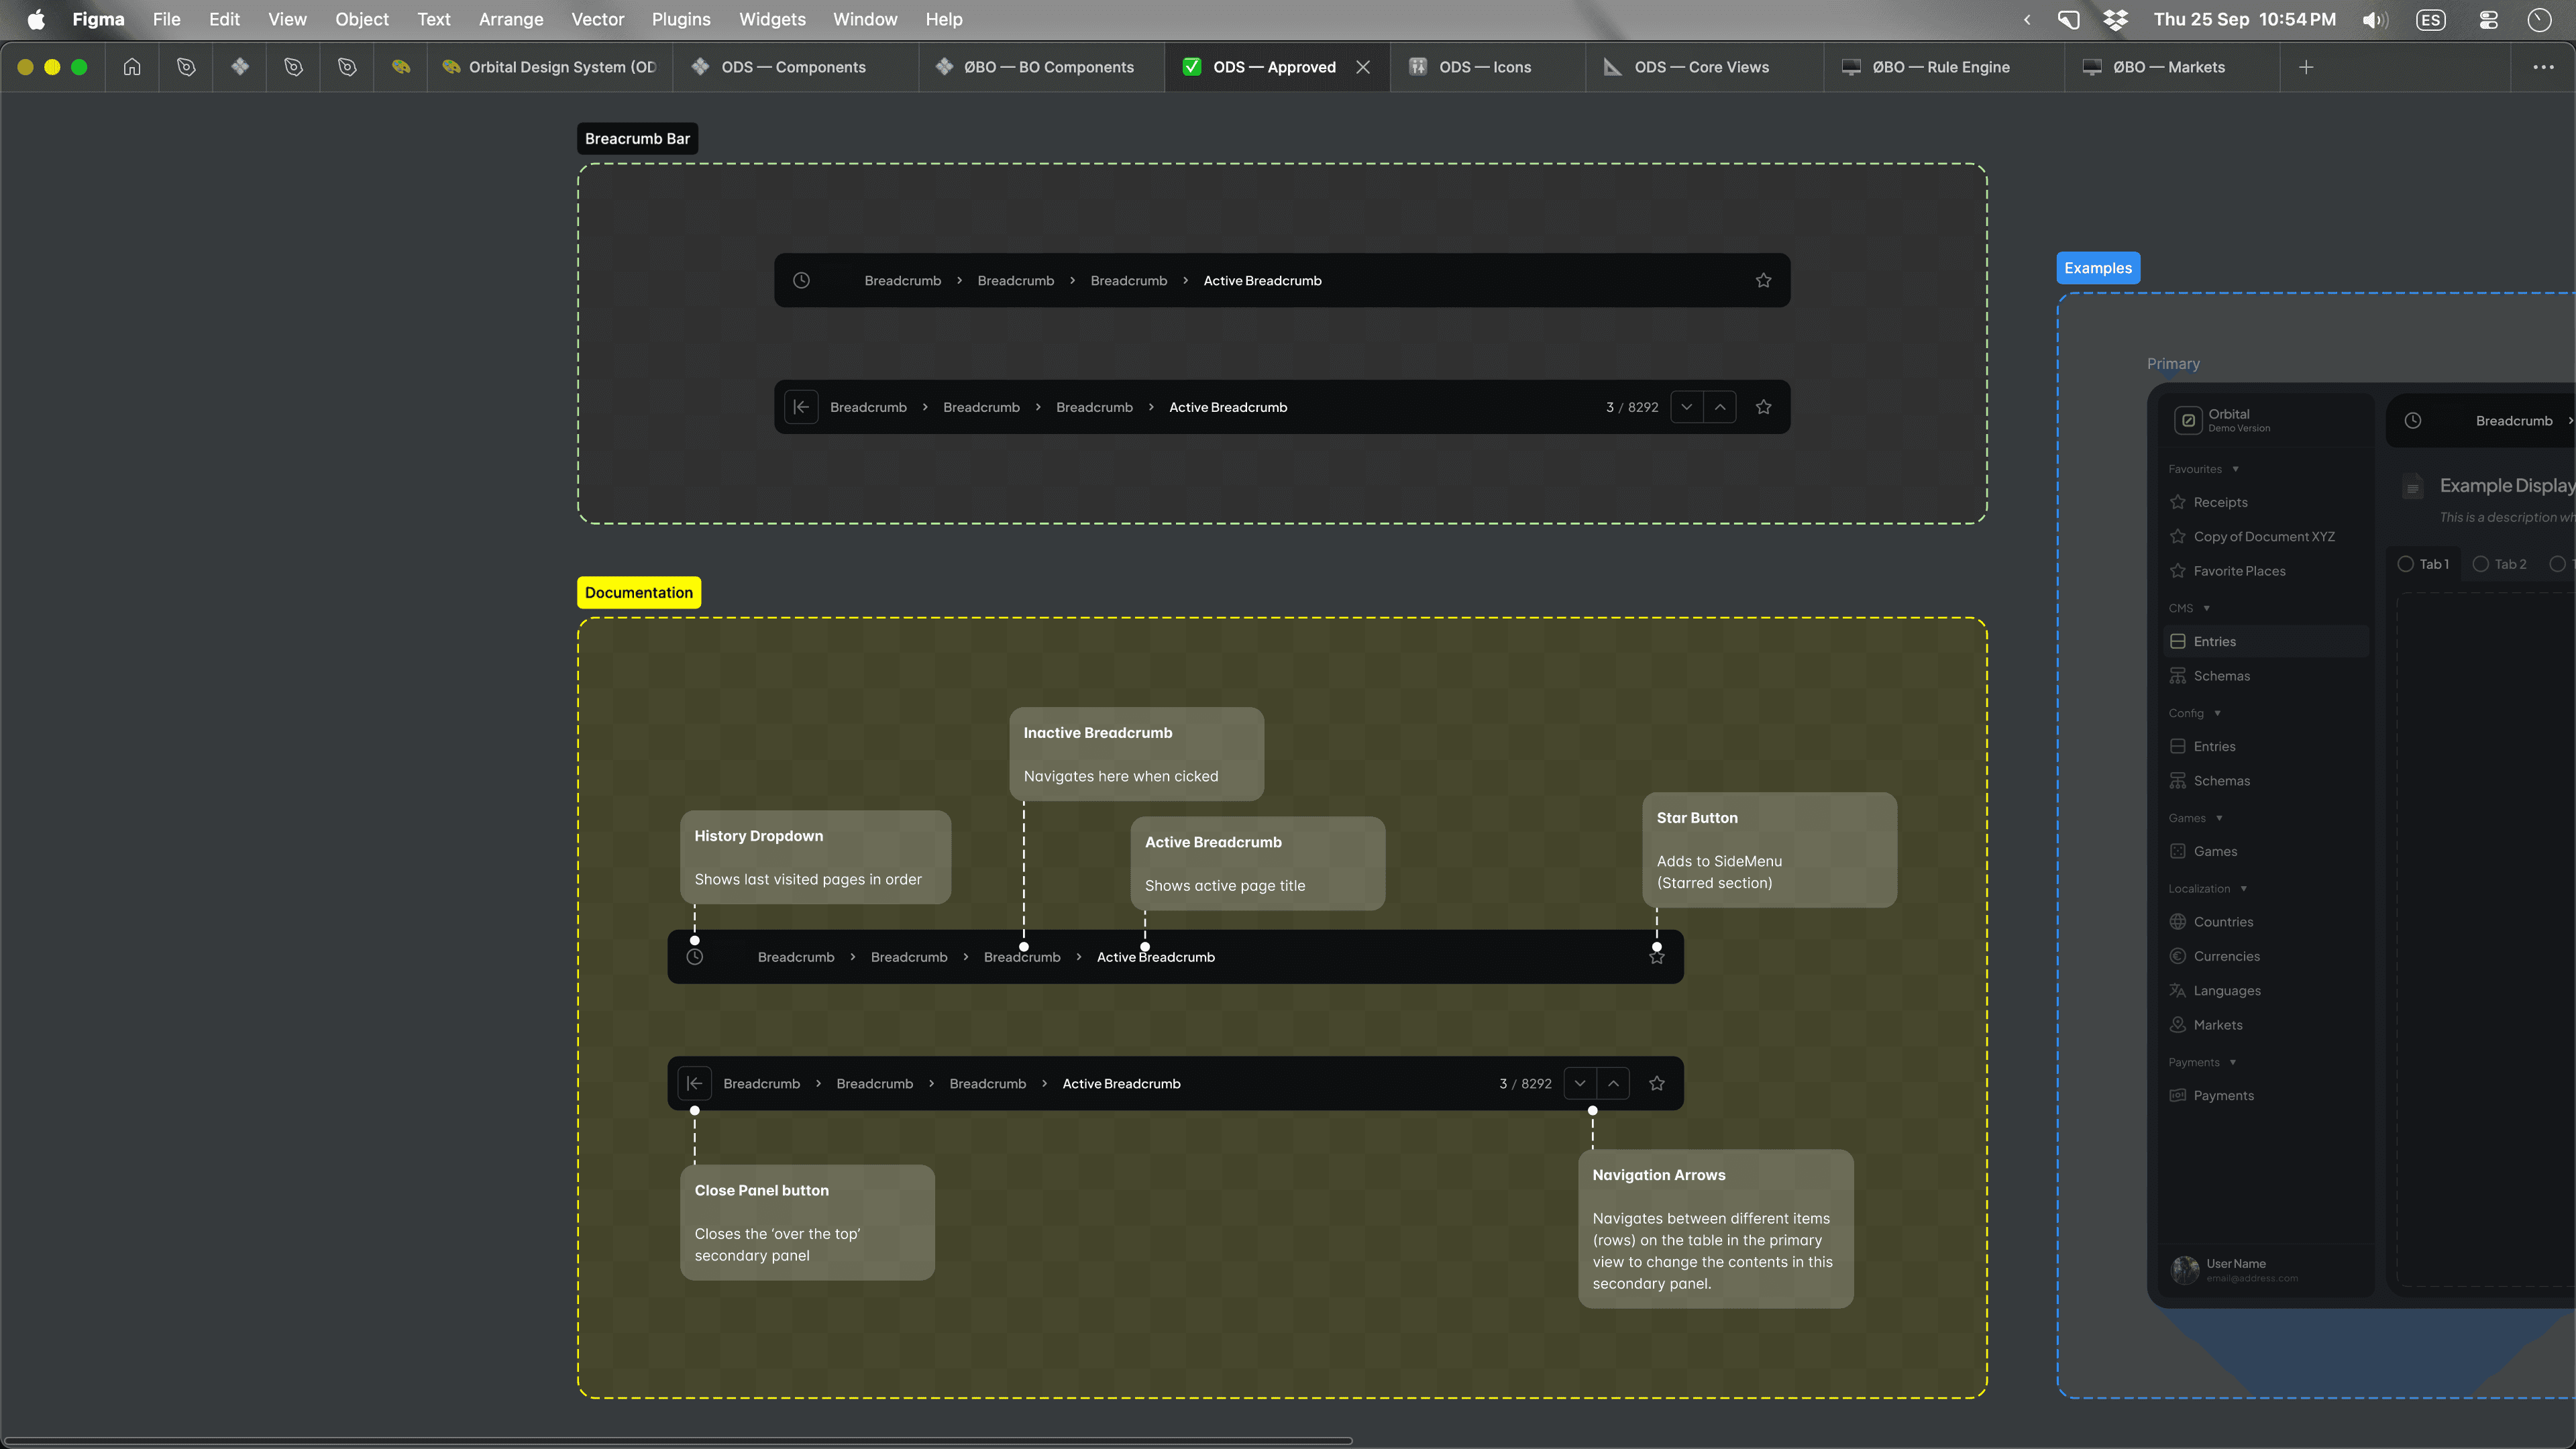Select the Tab 2 radio button
Screen dimensions: 2576x1449
pos(2480,564)
